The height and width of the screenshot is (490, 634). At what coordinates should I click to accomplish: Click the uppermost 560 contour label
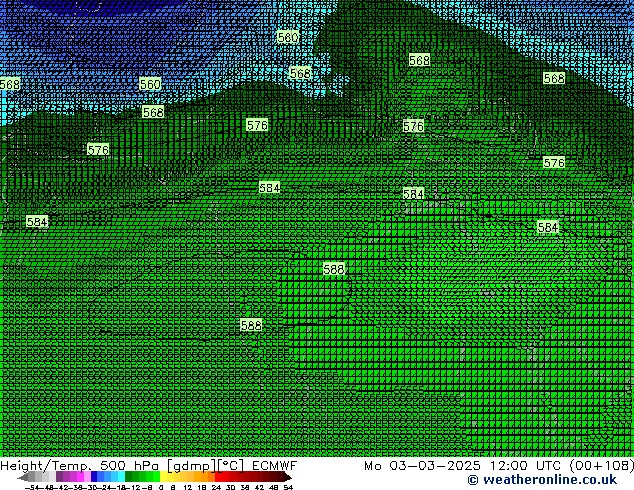[288, 37]
